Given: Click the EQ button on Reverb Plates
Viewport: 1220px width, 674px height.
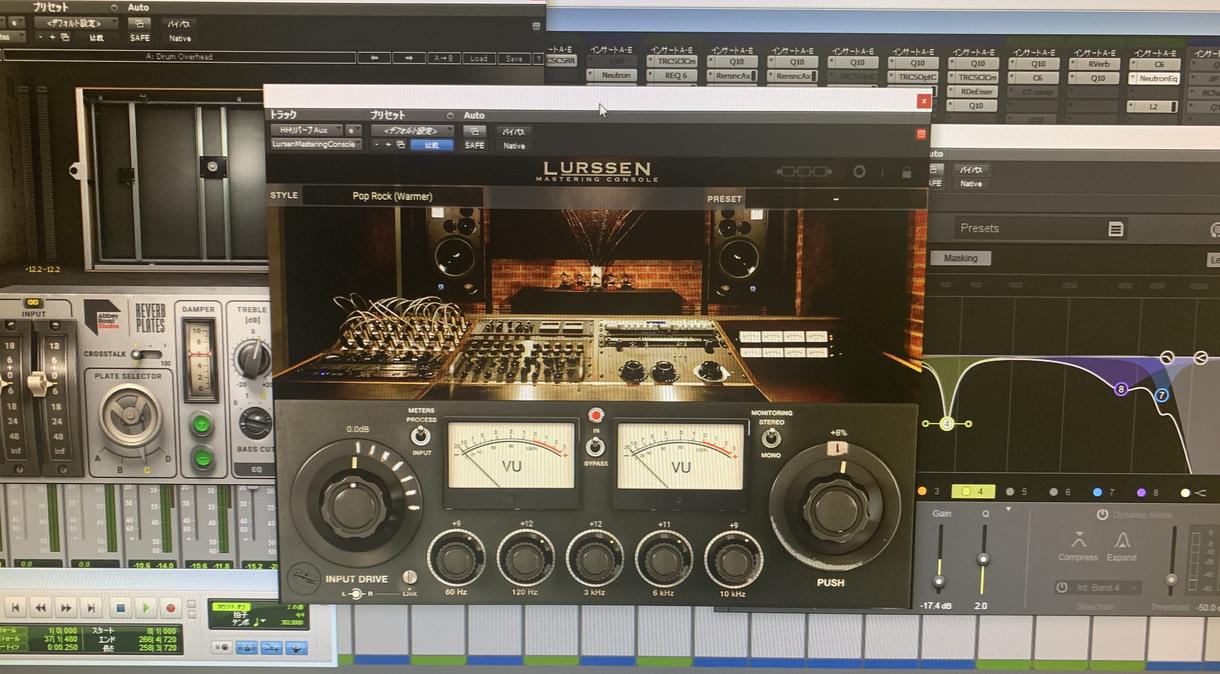Looking at the screenshot, I should (x=256, y=469).
